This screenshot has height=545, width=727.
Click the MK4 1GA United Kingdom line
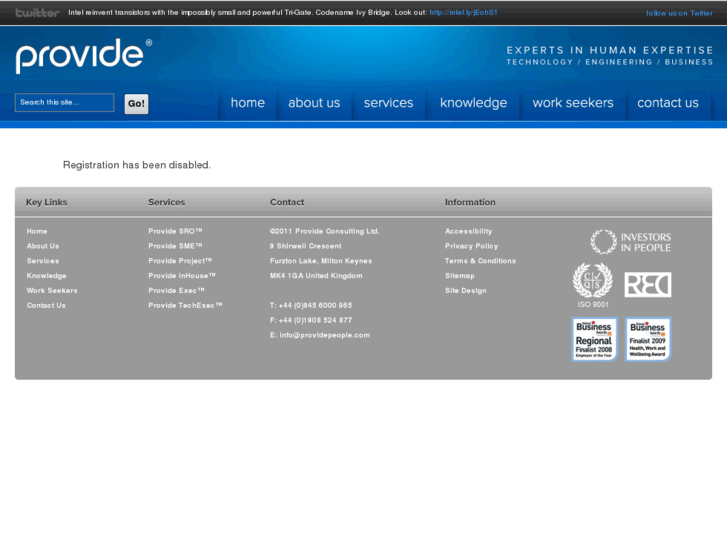pyautogui.click(x=316, y=276)
